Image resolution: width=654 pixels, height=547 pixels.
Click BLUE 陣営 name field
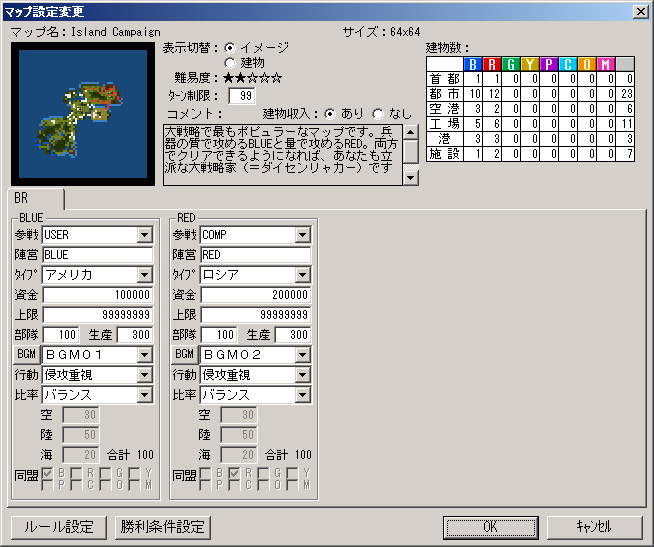click(x=98, y=255)
